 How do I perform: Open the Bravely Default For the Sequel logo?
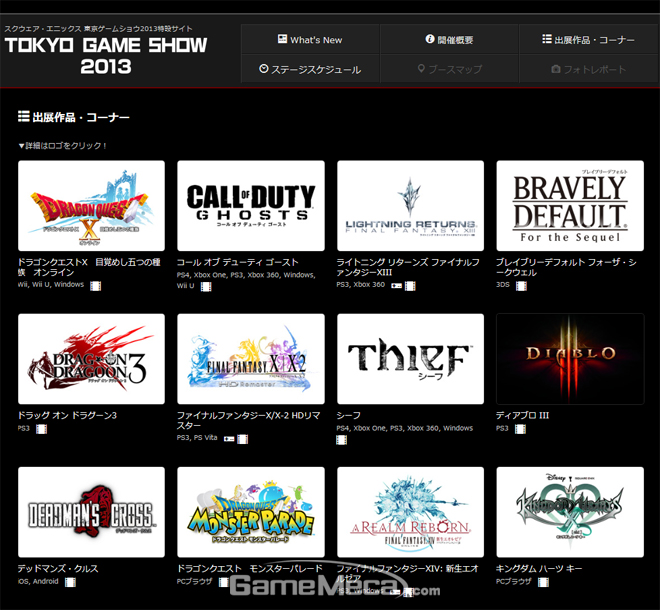(570, 205)
